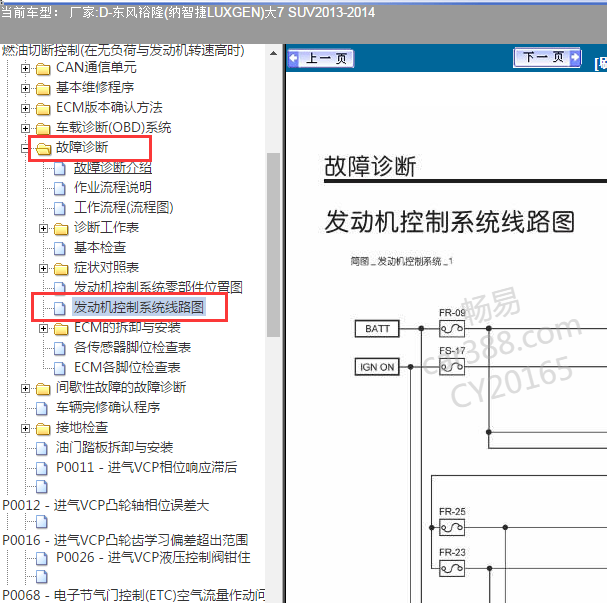Expand the 诊断工作表 folder
The image size is (607, 603).
pos(43,228)
